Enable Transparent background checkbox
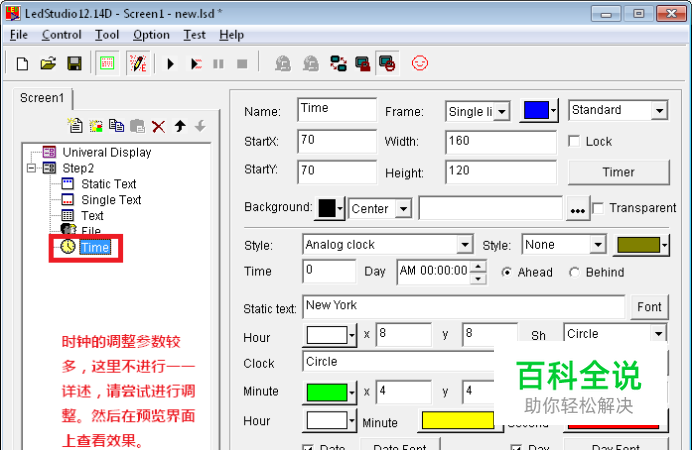Screen dimensions: 692x450 pos(598,208)
